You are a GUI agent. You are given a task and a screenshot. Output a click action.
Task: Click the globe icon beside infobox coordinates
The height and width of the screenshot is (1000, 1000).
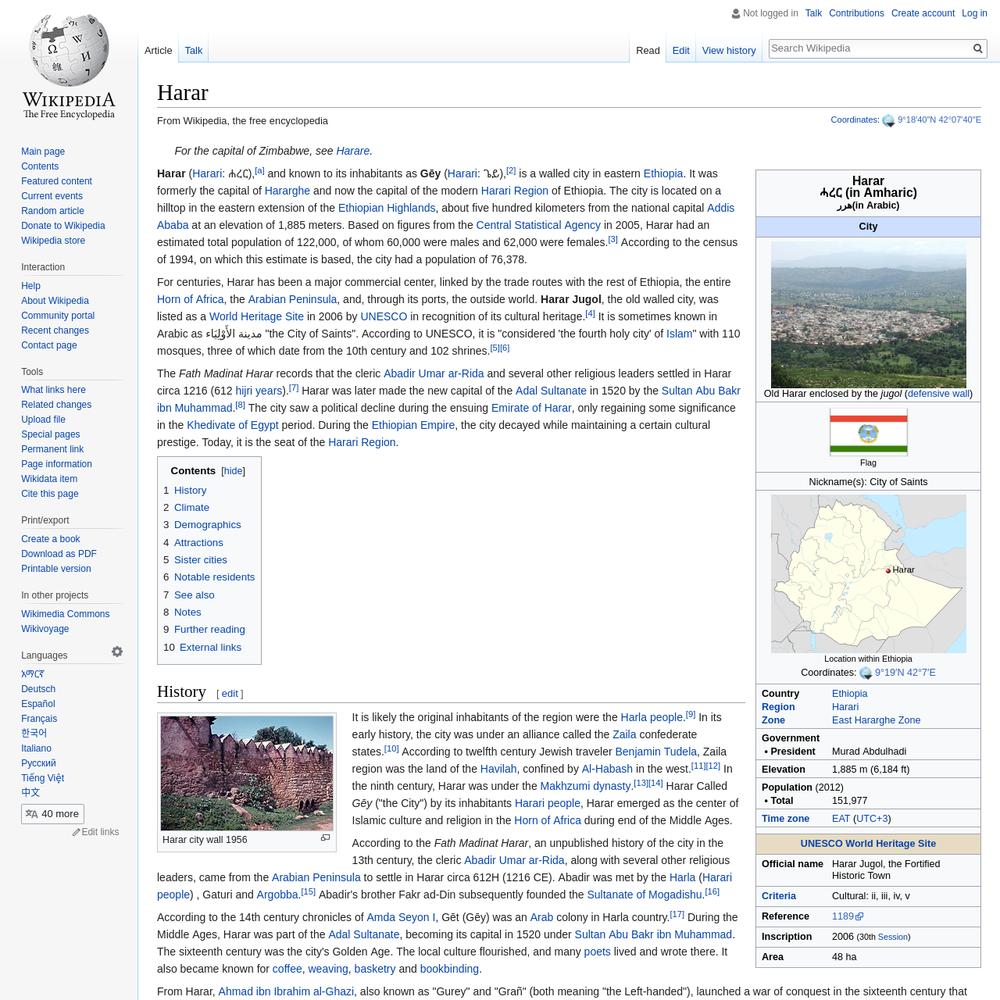coord(865,673)
